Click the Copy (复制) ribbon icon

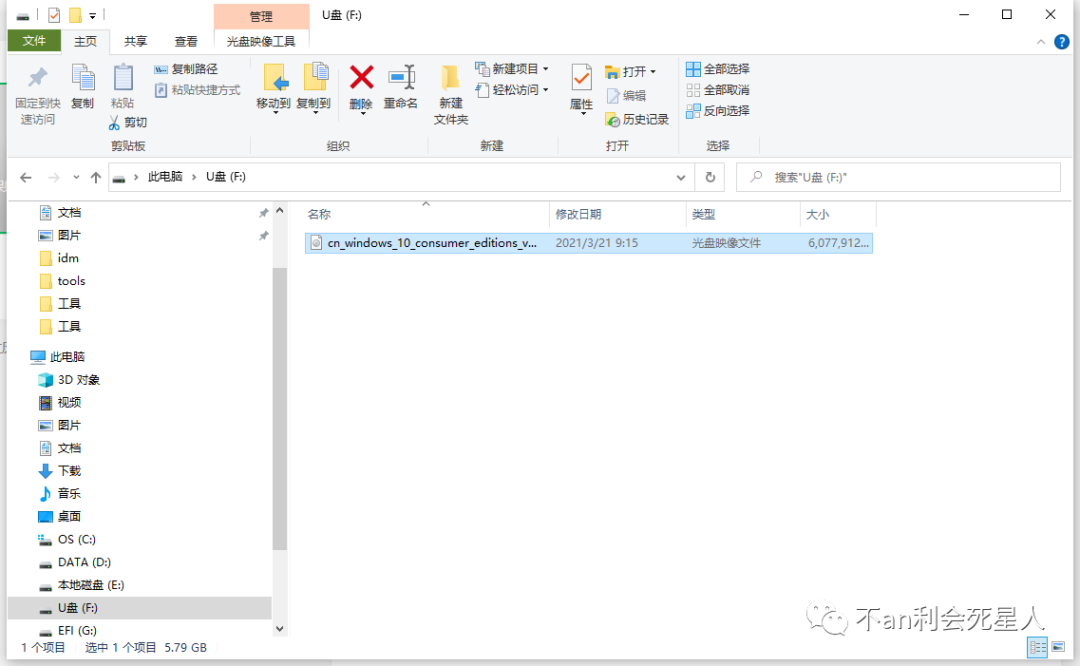pos(83,78)
